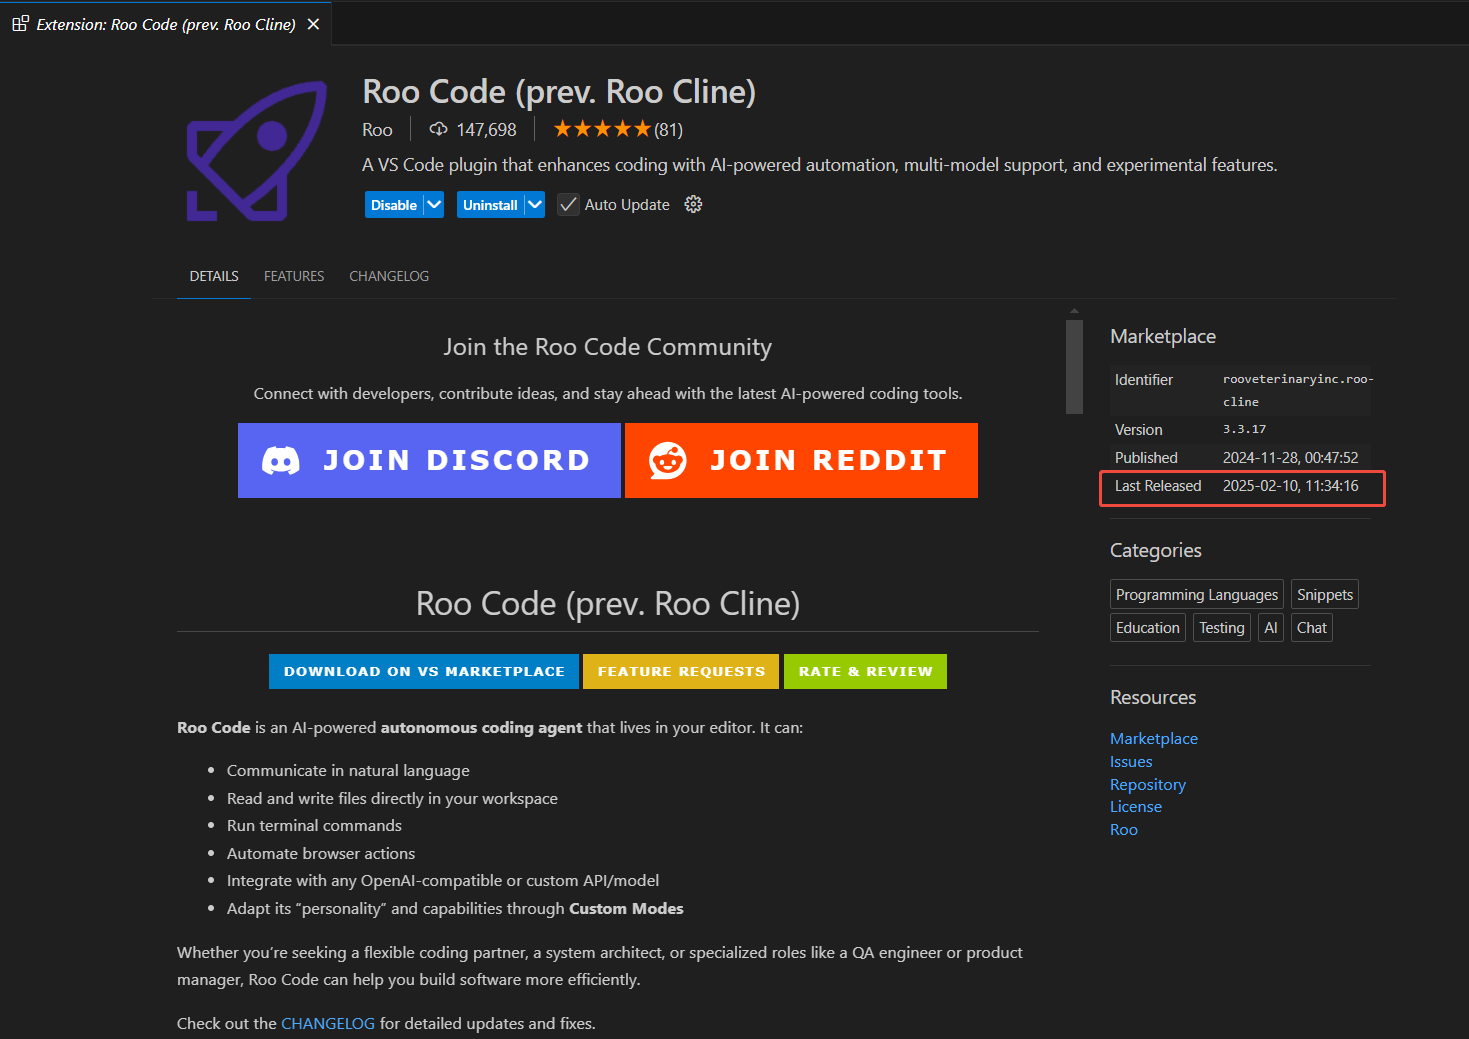Toggle the Auto Update checkbox
Image resolution: width=1469 pixels, height=1039 pixels.
[x=568, y=204]
